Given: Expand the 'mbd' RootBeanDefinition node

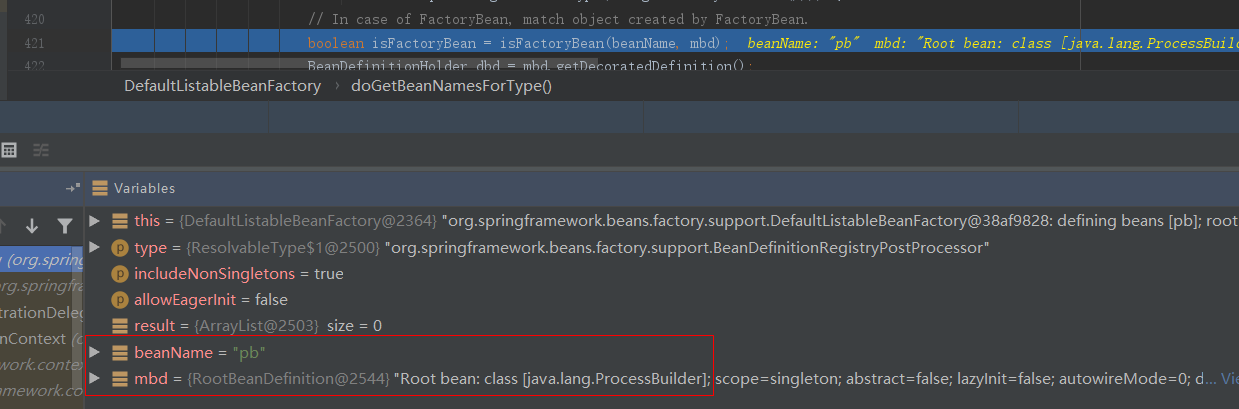Looking at the screenshot, I should pyautogui.click(x=95, y=379).
